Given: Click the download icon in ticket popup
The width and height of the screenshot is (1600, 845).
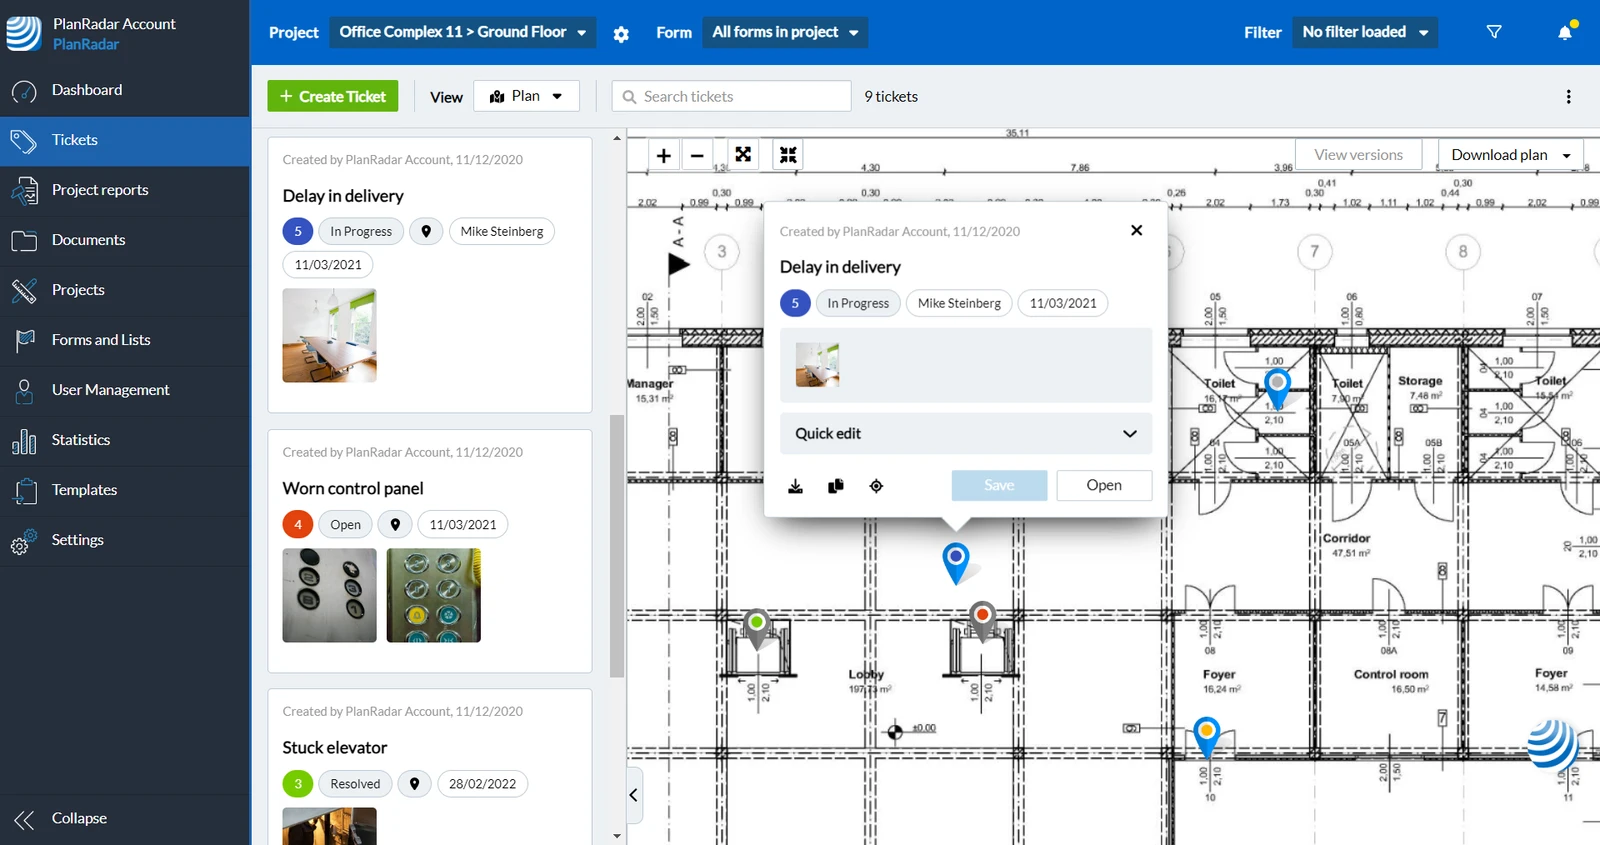Looking at the screenshot, I should pyautogui.click(x=795, y=486).
